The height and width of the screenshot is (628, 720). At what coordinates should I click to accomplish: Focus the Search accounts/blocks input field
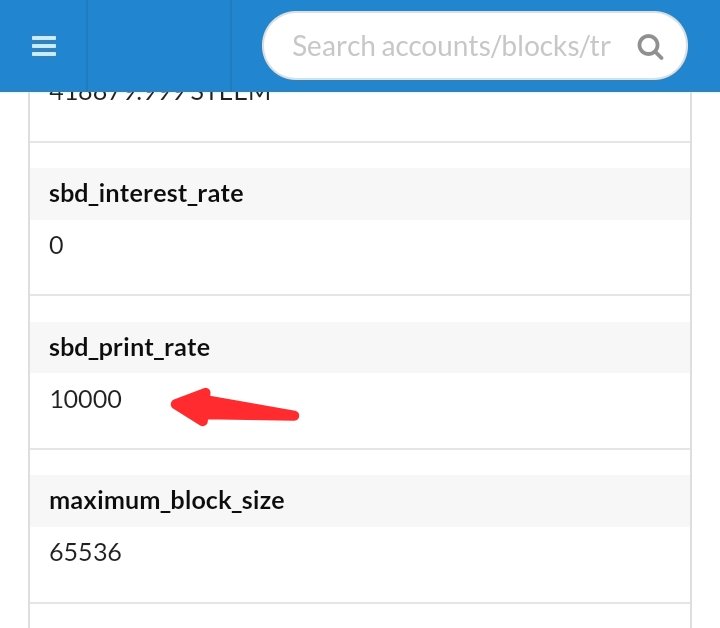[474, 46]
